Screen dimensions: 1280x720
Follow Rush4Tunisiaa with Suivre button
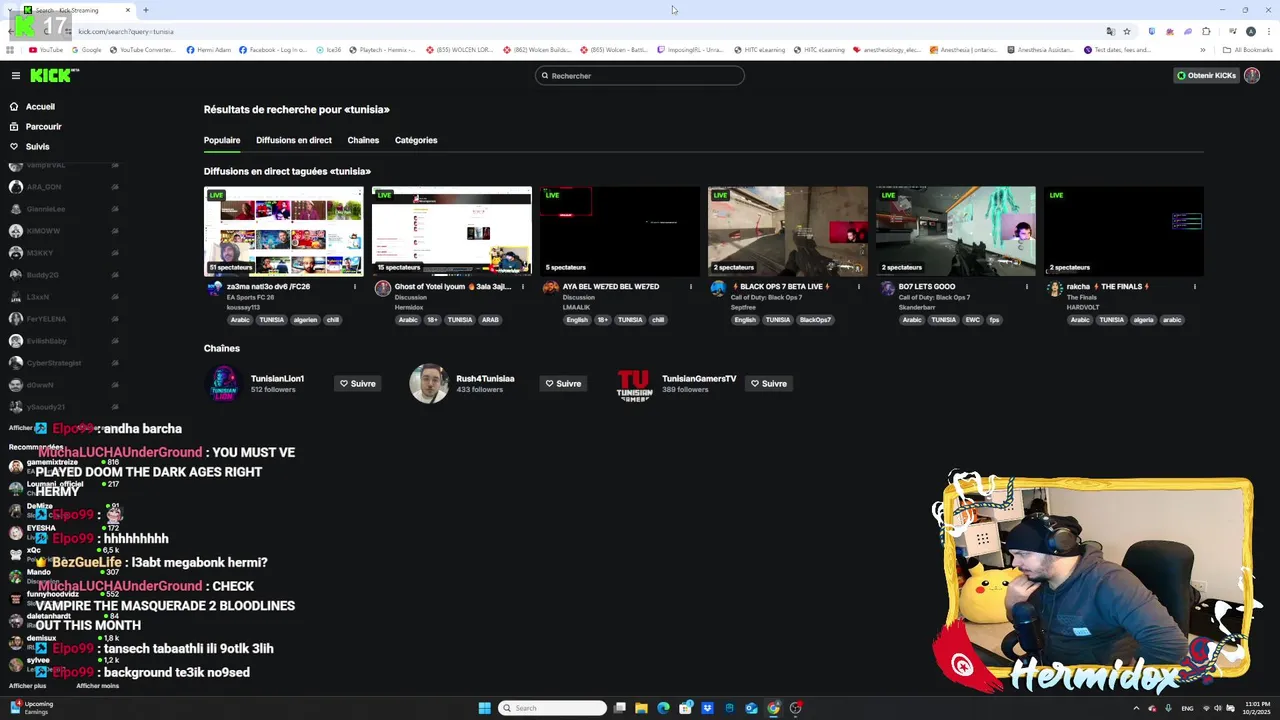(563, 384)
